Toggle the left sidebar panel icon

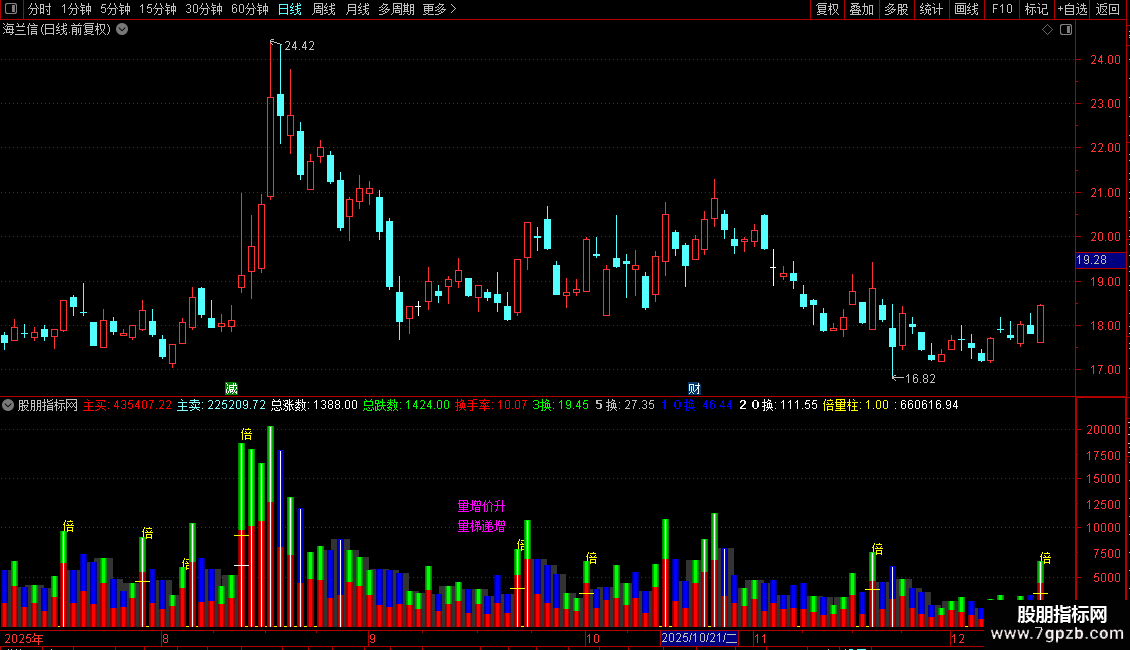coord(11,9)
